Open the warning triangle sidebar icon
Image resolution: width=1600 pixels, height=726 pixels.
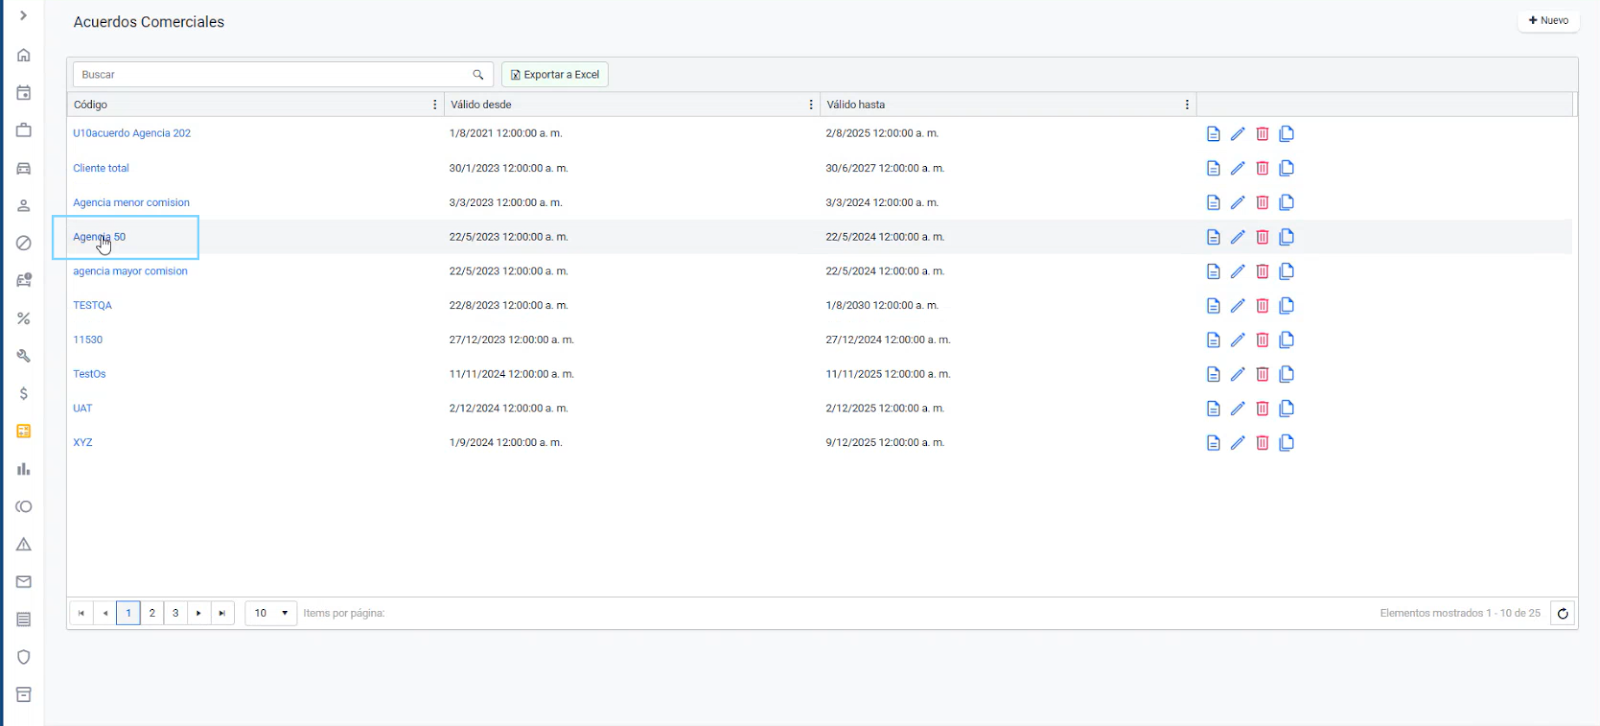tap(24, 544)
